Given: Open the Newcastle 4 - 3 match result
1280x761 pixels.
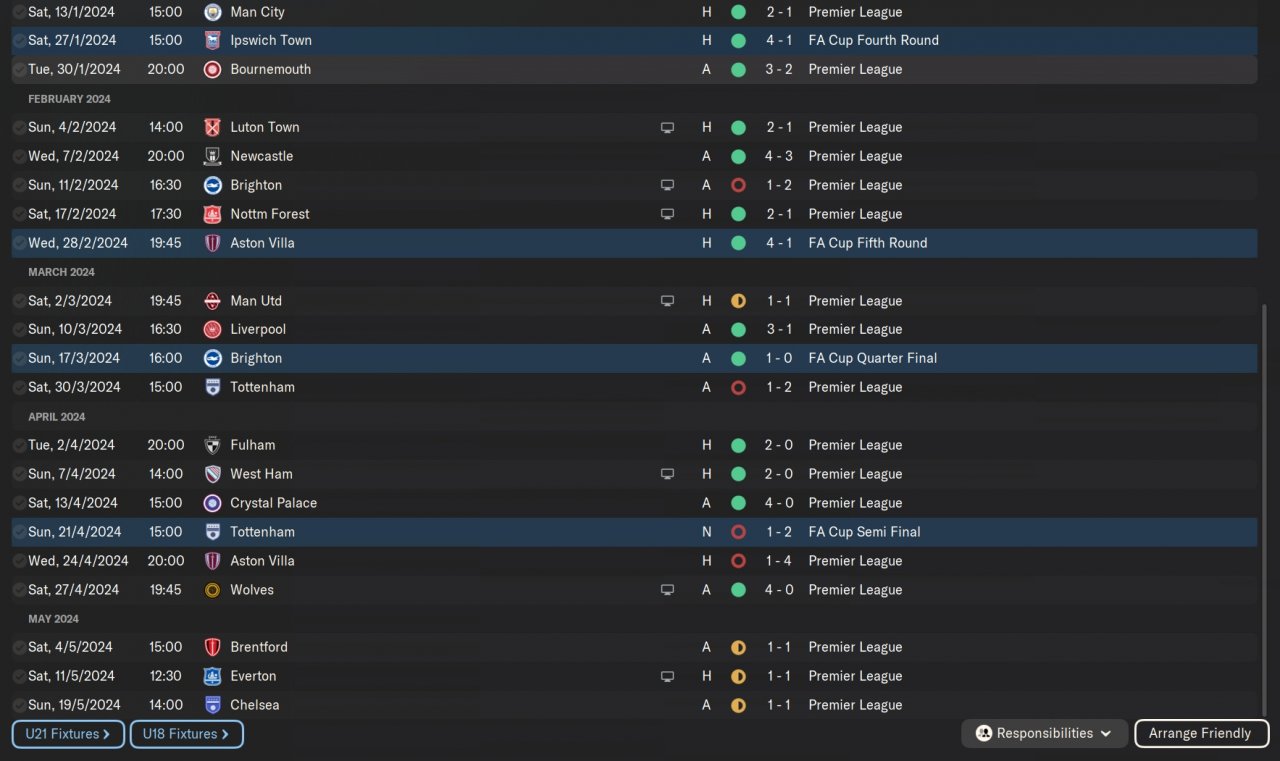Looking at the screenshot, I should (x=779, y=156).
